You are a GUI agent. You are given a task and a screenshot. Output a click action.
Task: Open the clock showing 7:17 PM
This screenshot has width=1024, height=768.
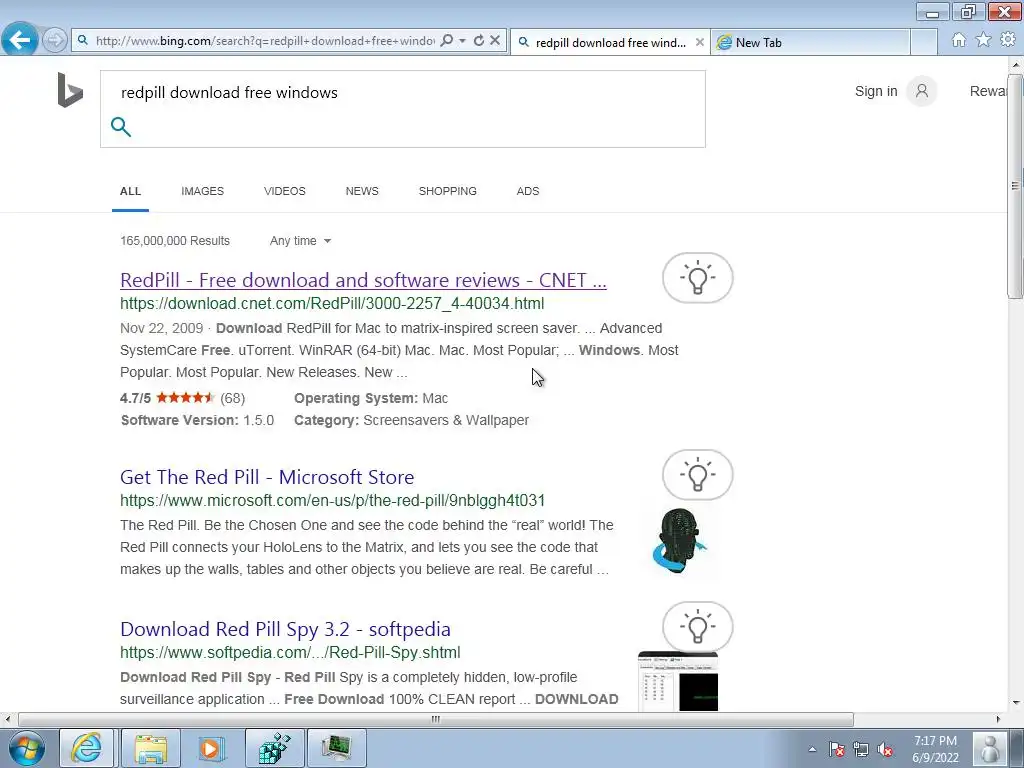(935, 749)
